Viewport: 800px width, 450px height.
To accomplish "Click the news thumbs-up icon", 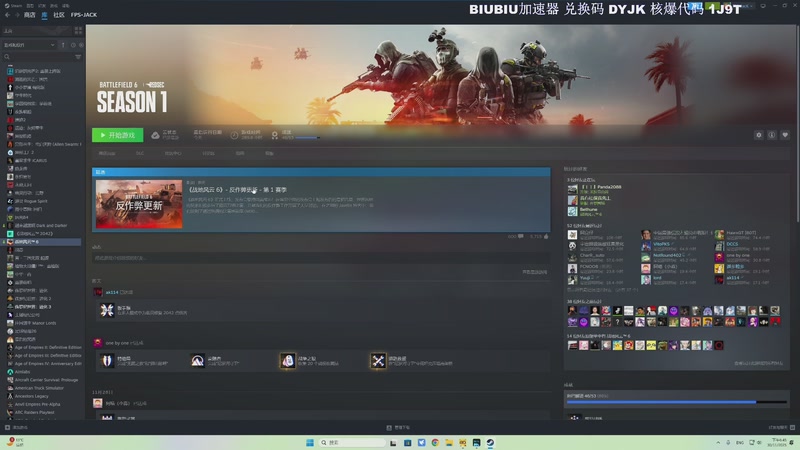I will click(x=546, y=237).
